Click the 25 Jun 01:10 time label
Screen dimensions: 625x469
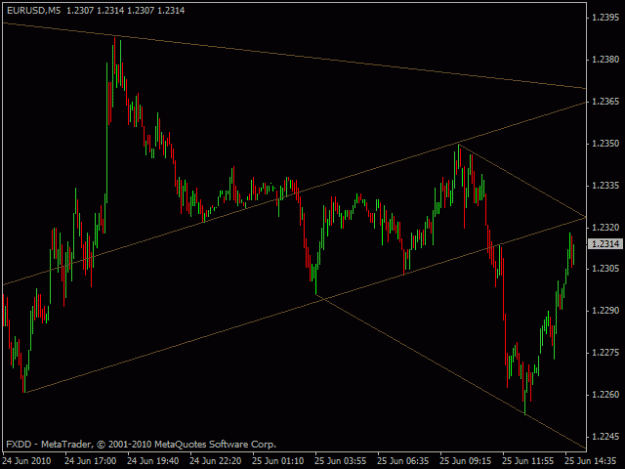(278, 461)
